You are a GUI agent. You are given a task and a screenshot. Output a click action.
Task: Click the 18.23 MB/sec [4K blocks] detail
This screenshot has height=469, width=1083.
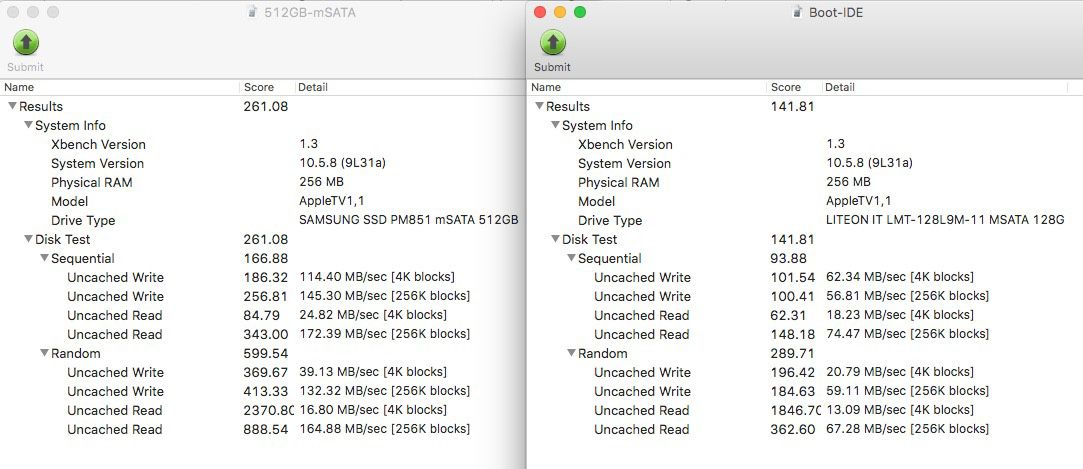click(900, 315)
